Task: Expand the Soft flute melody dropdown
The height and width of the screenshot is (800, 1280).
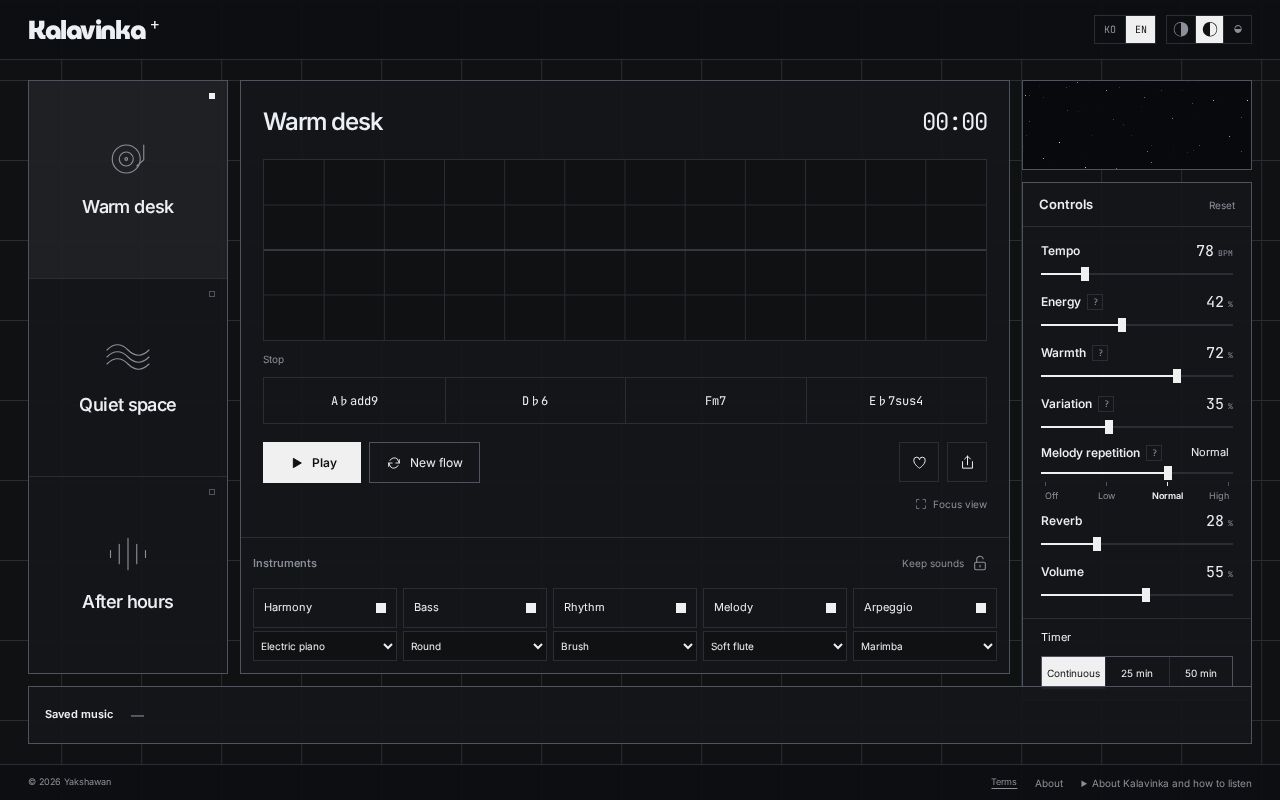Action: 775,646
